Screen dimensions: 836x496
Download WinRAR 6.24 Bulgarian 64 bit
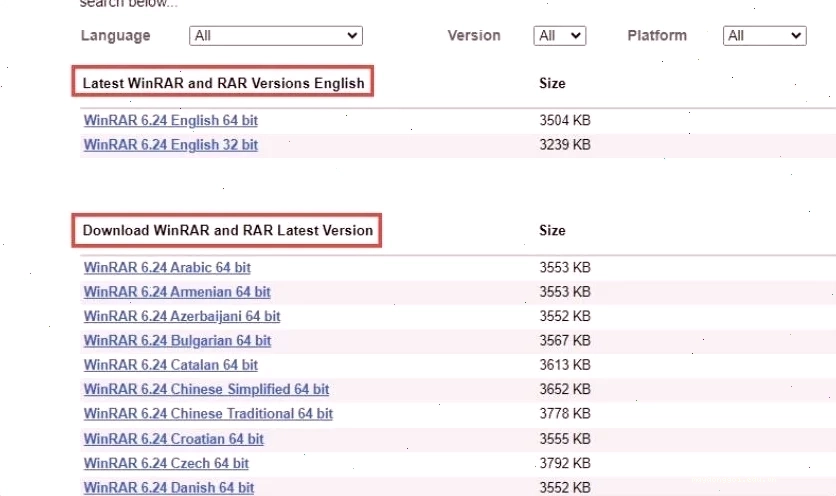tap(178, 341)
